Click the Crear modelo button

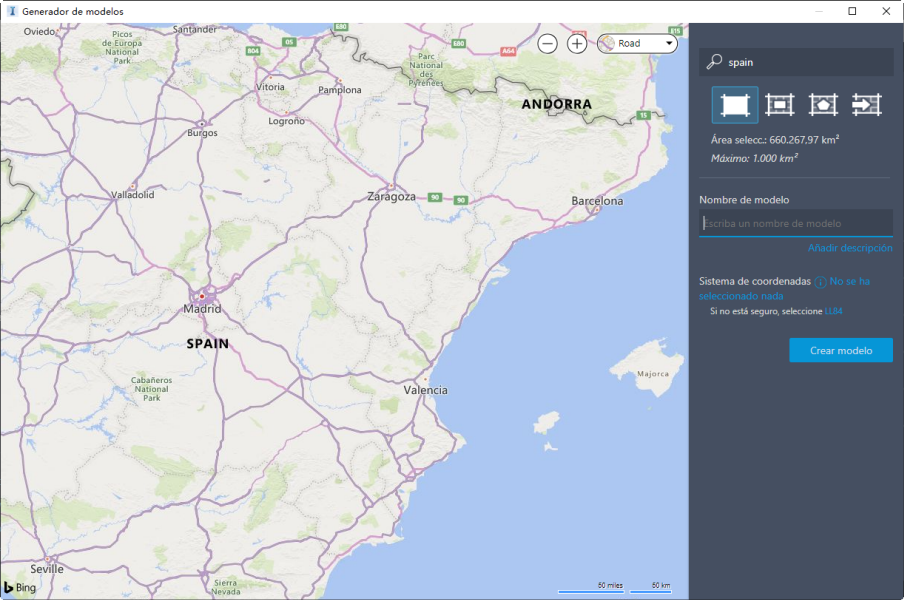click(841, 350)
